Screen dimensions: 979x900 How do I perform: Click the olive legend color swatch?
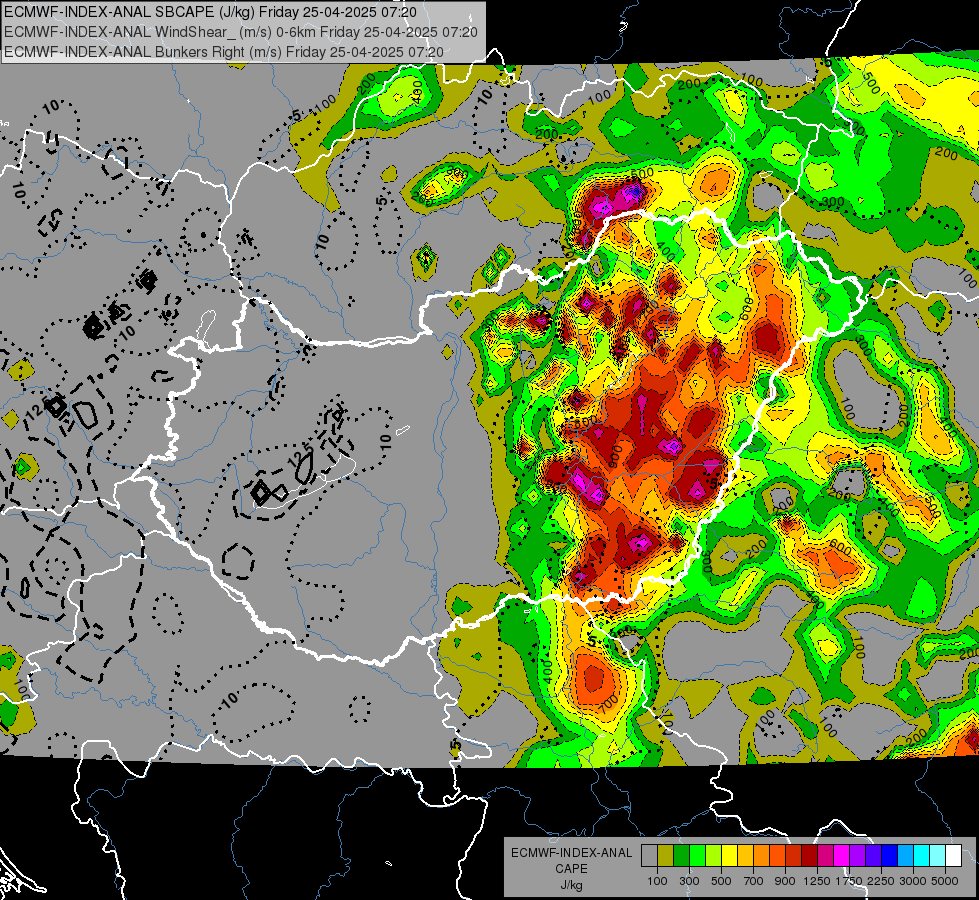pos(666,856)
